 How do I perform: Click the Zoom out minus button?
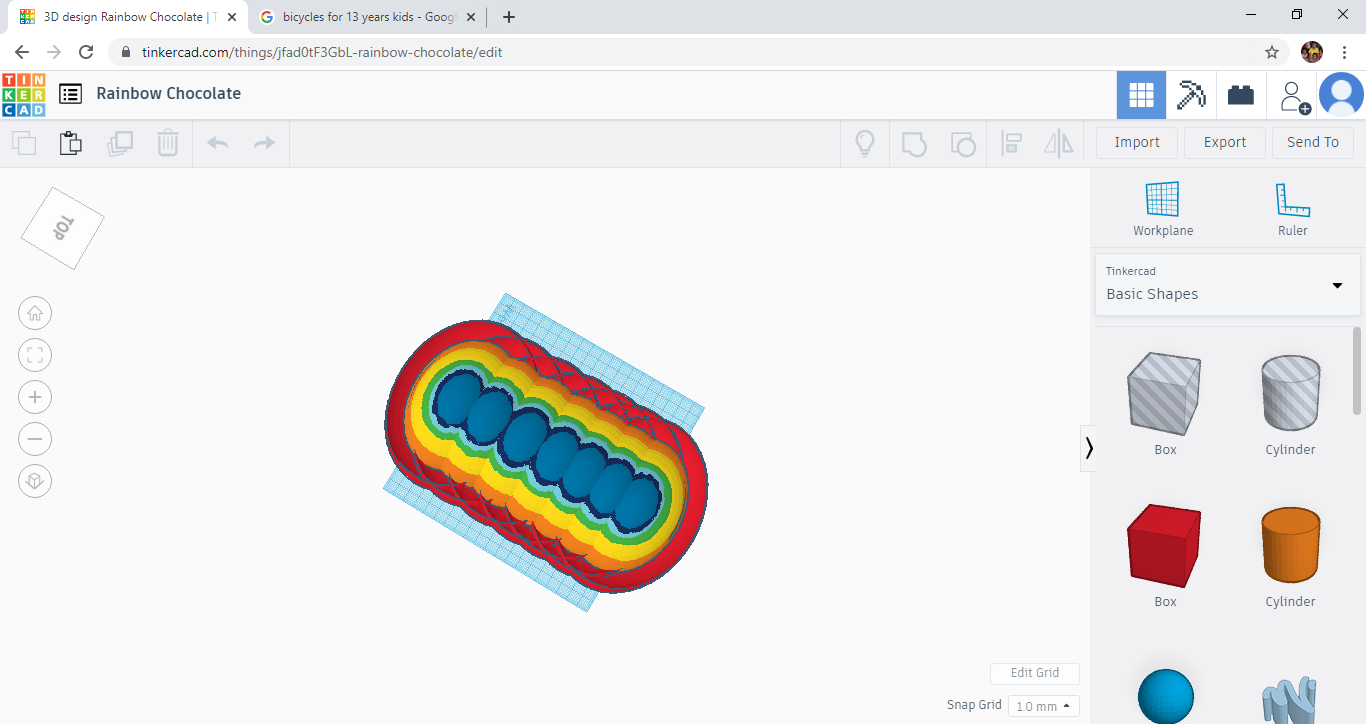click(x=35, y=439)
